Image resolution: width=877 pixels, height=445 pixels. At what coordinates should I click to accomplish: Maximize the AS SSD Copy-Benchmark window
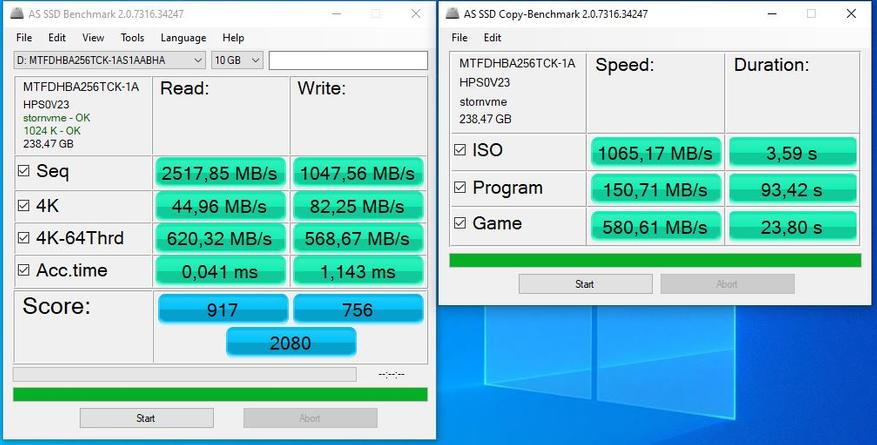click(811, 13)
